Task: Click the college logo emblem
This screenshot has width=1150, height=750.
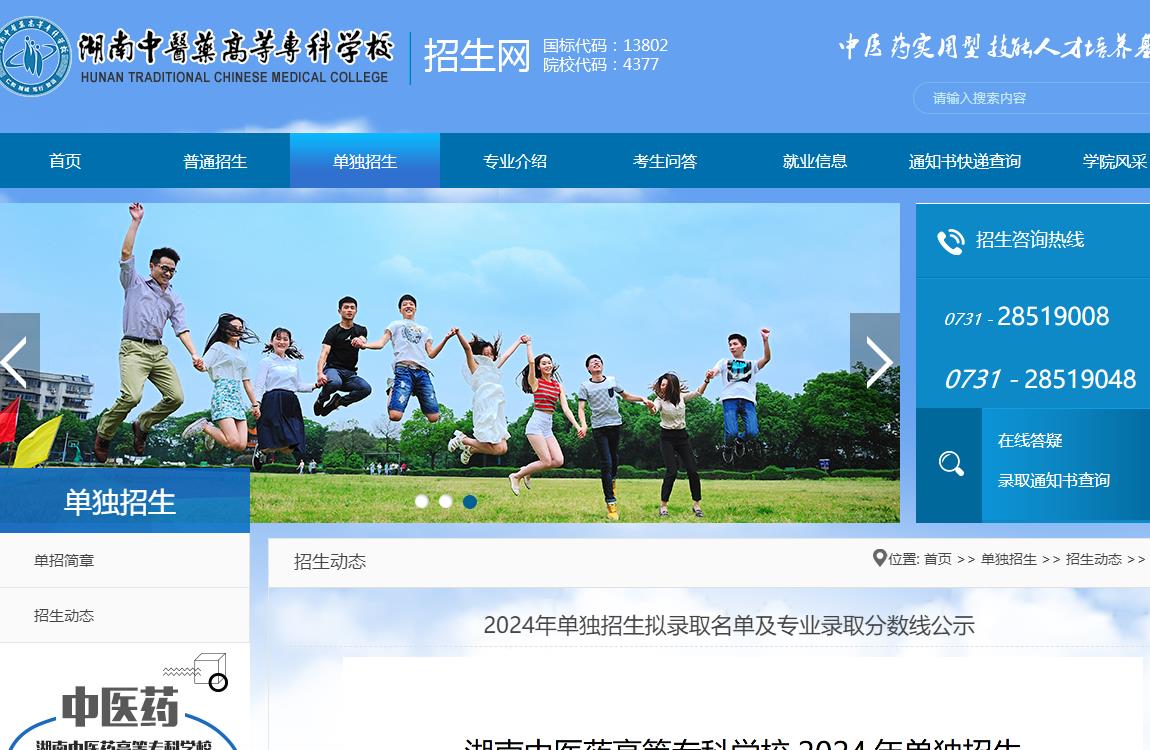Action: [33, 56]
